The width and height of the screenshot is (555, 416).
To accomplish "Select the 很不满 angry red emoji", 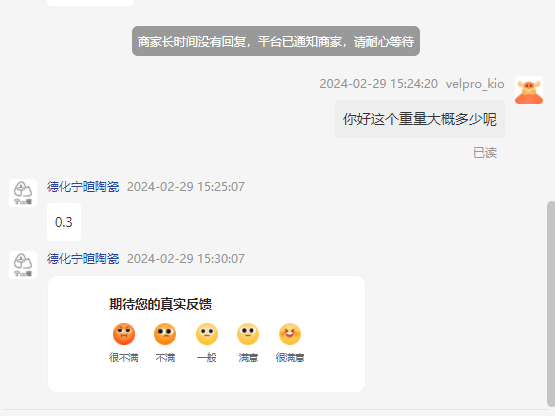I will 124,334.
